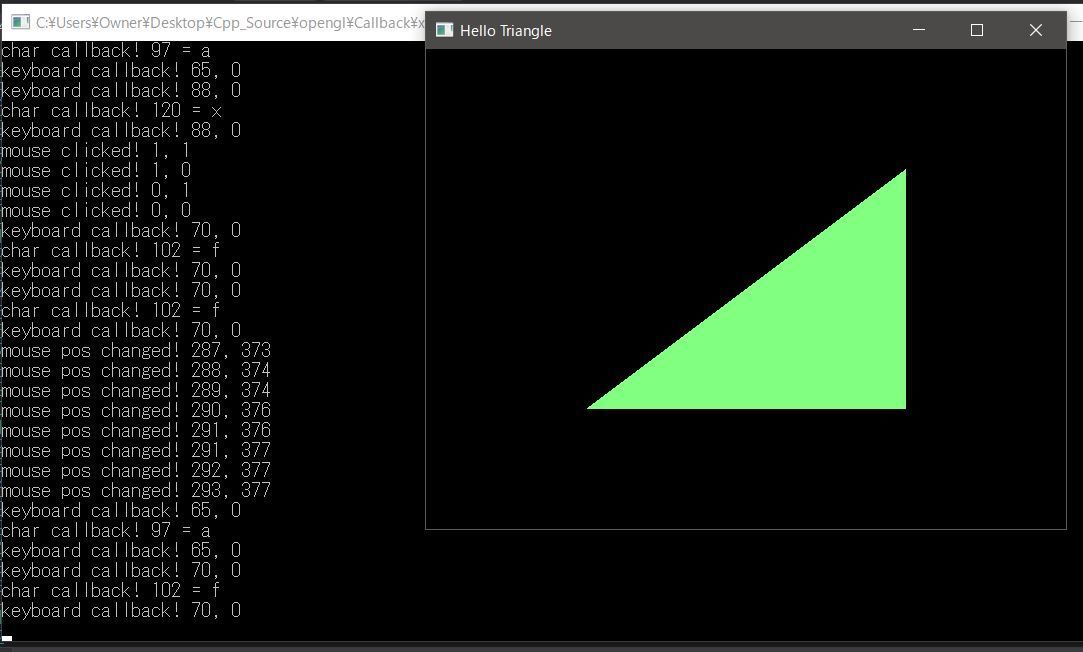The width and height of the screenshot is (1083, 652).
Task: Click the "char callback! 120 = x" line
Action: (111, 111)
